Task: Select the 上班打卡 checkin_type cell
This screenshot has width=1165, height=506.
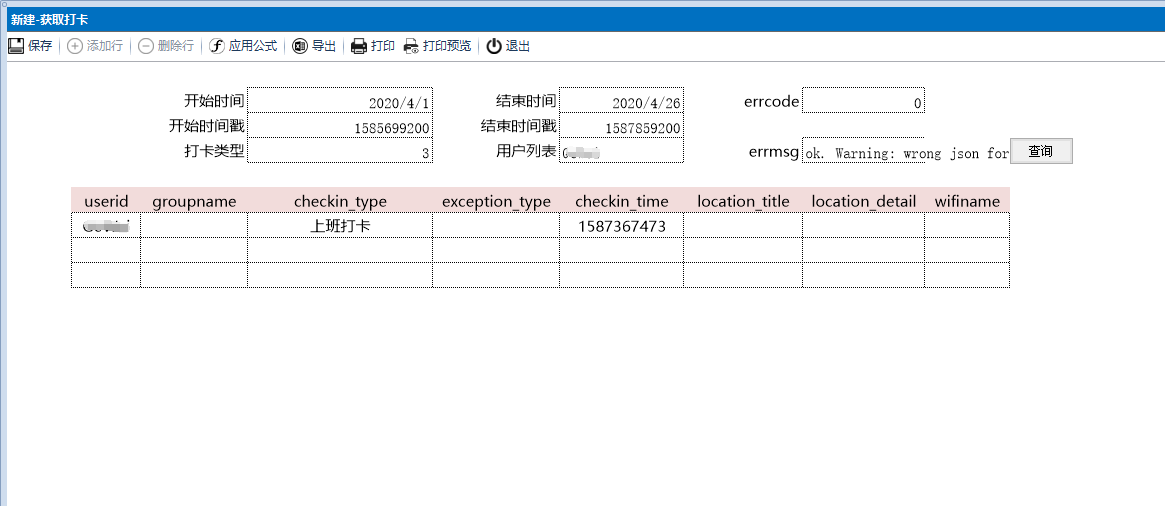Action: tap(340, 226)
